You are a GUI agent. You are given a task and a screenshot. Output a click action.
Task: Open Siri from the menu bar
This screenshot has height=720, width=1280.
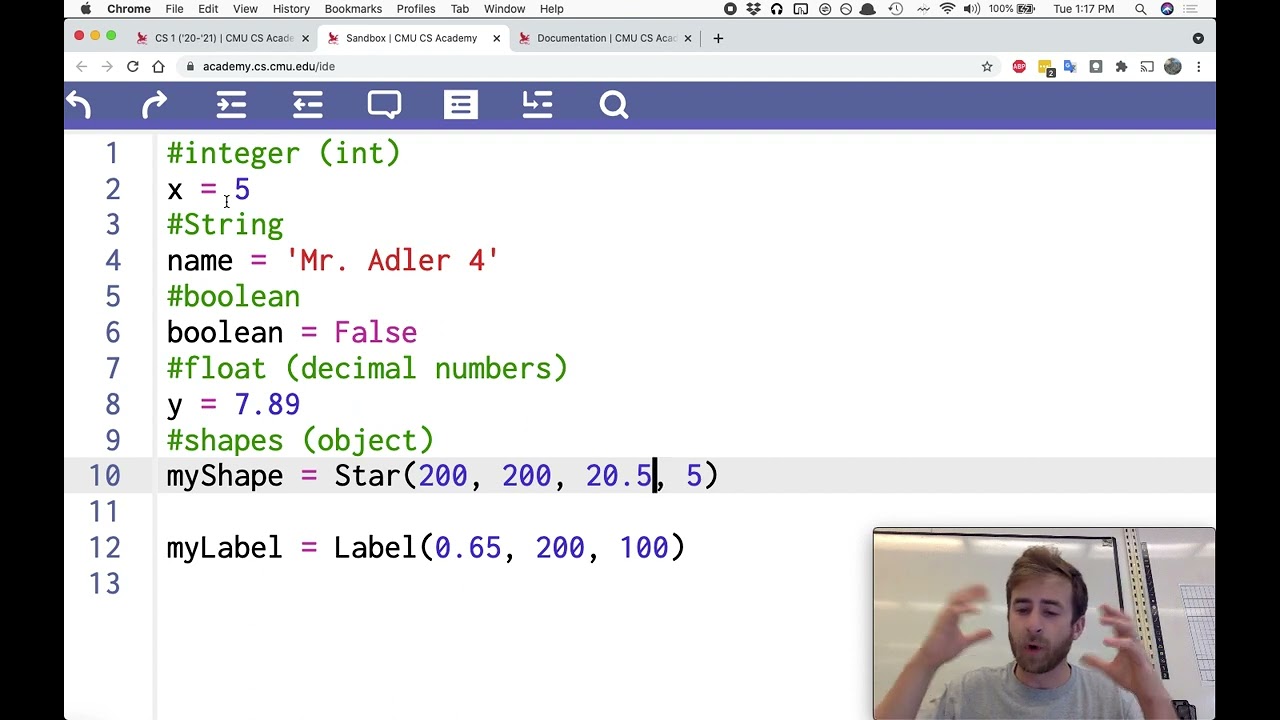(x=1167, y=9)
